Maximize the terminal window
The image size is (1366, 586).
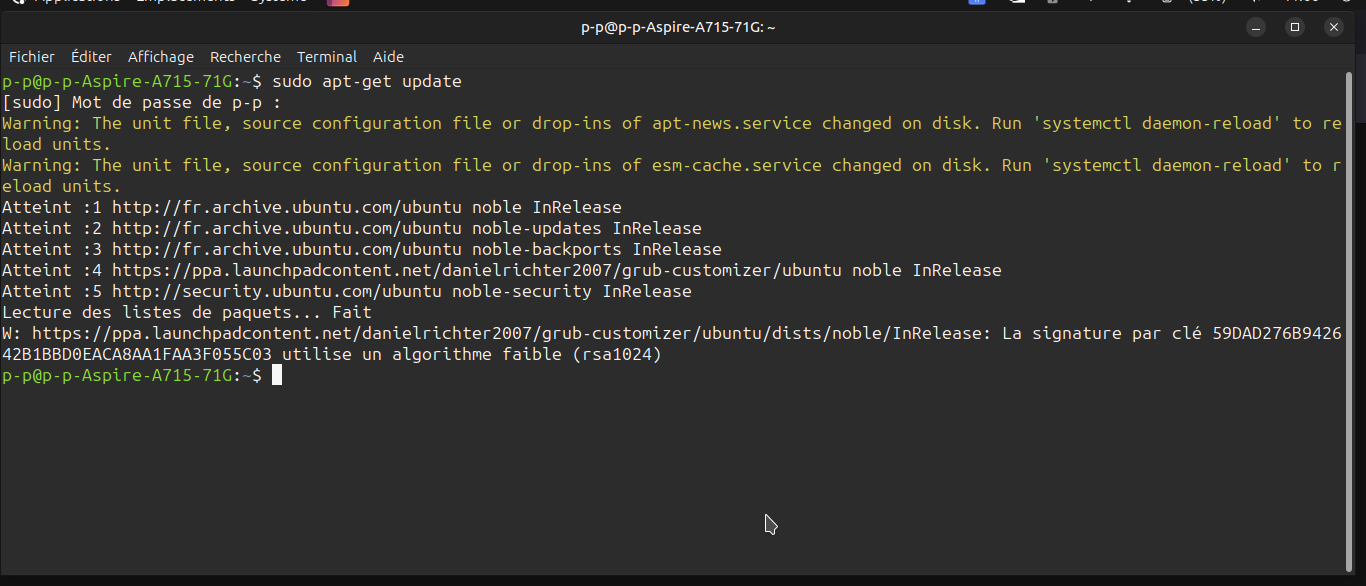tap(1295, 27)
